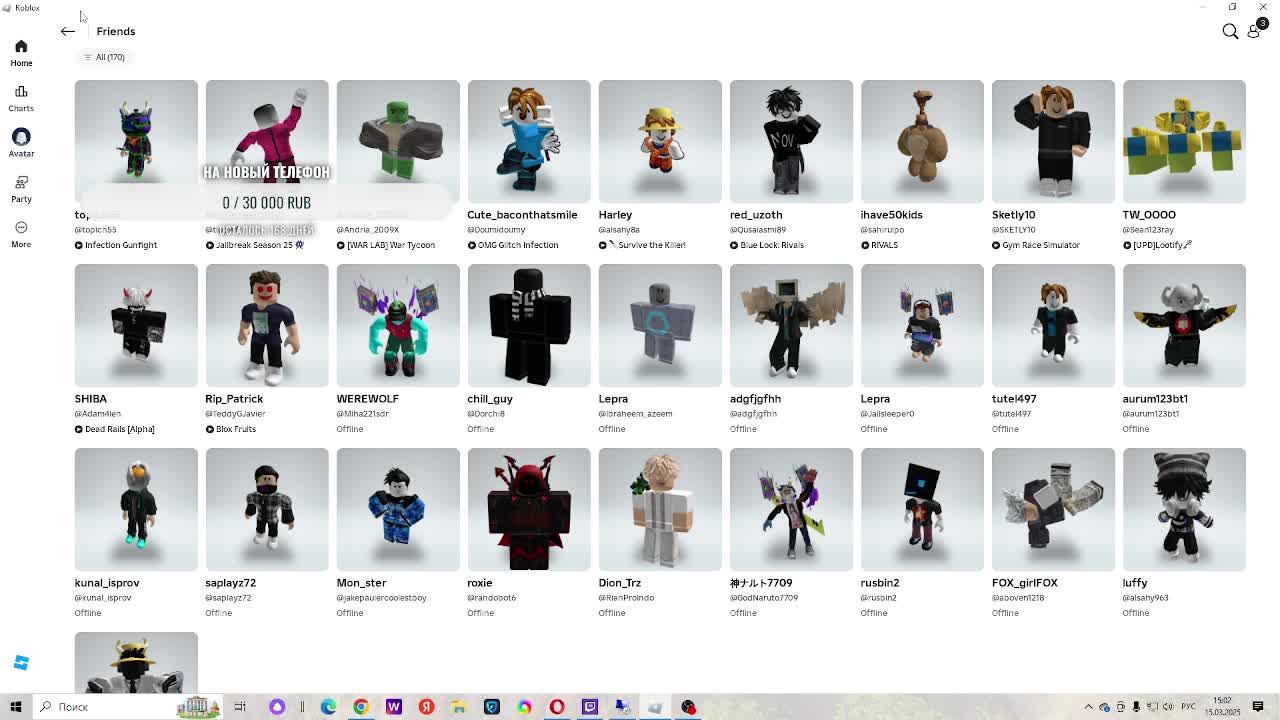Click the search magnifier icon

point(1230,31)
